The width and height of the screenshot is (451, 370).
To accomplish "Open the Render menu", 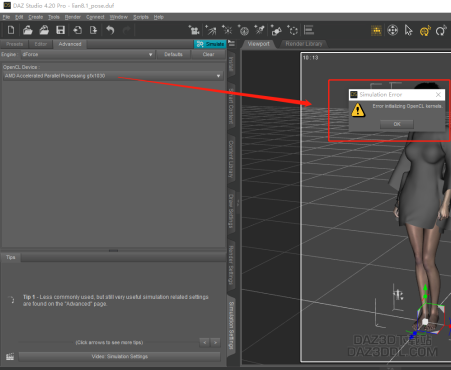I will pyautogui.click(x=73, y=17).
